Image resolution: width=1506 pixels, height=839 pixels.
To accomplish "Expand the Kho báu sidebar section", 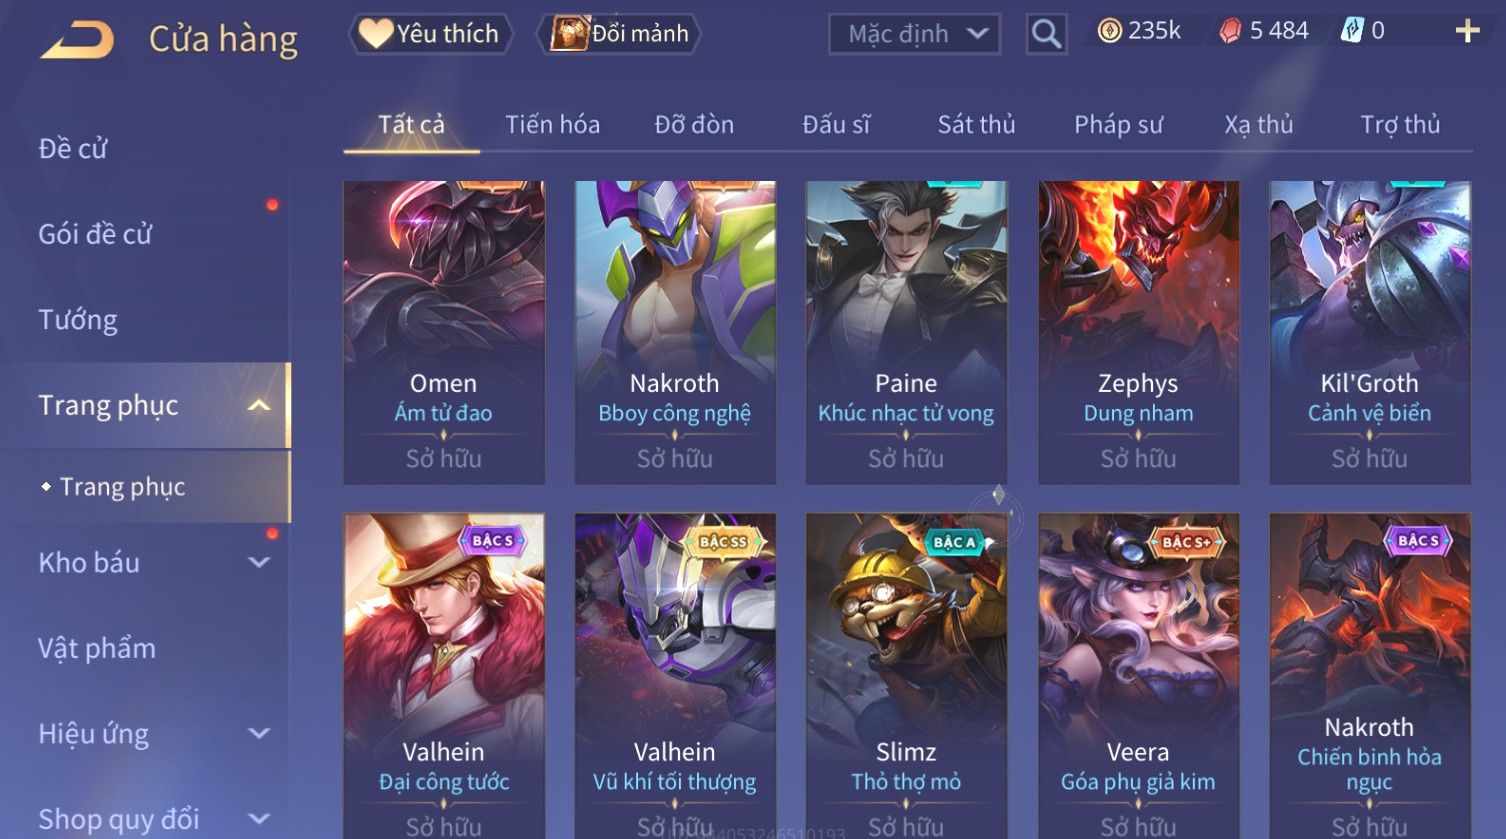I will [x=259, y=562].
